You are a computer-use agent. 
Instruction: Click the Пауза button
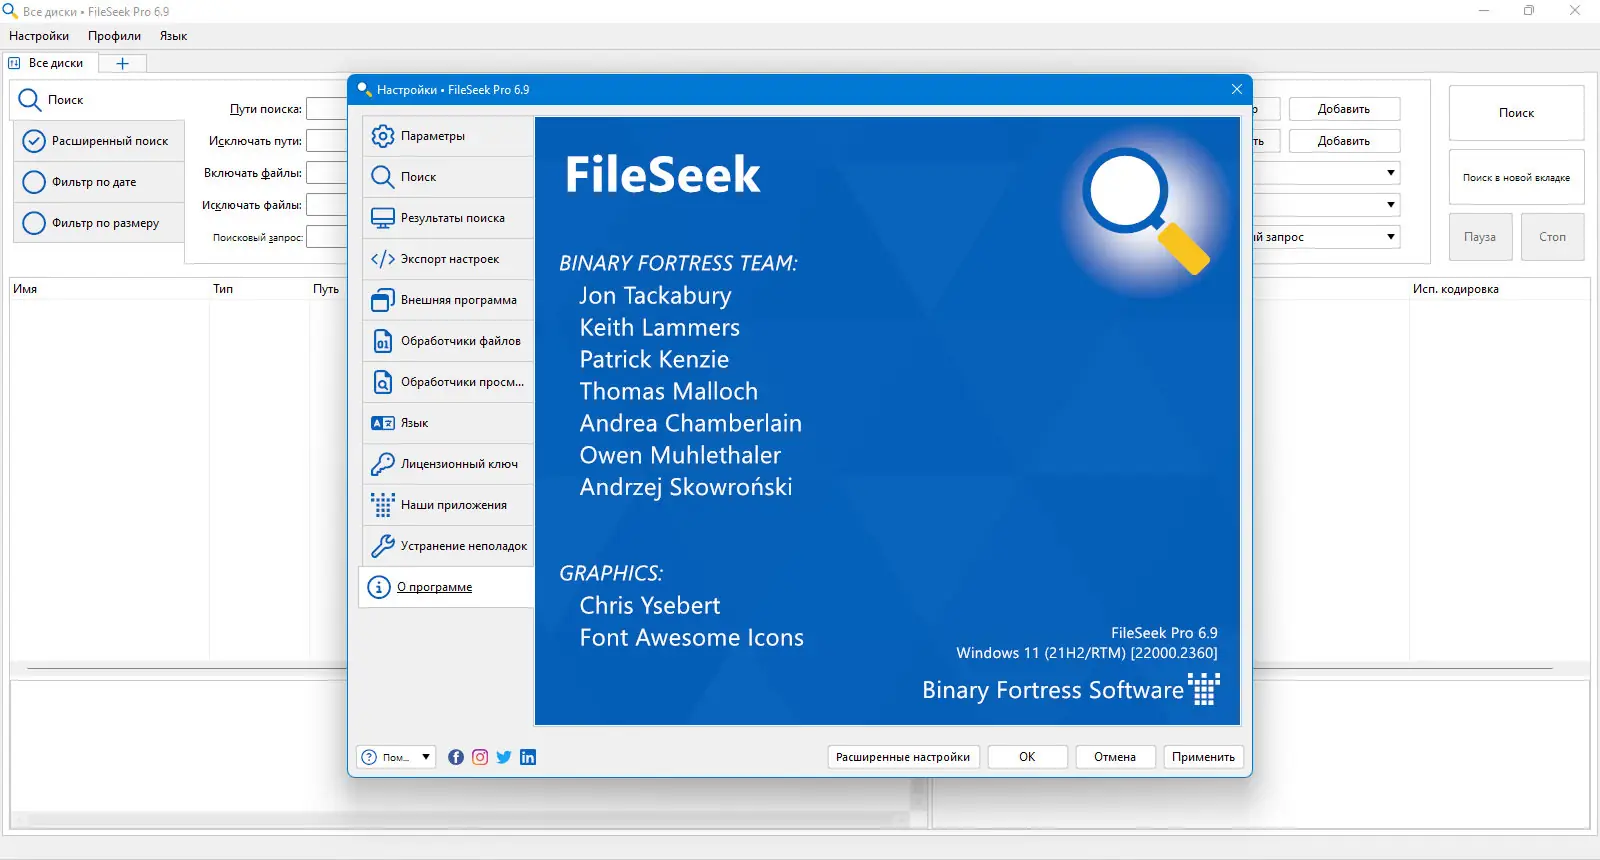[1480, 237]
